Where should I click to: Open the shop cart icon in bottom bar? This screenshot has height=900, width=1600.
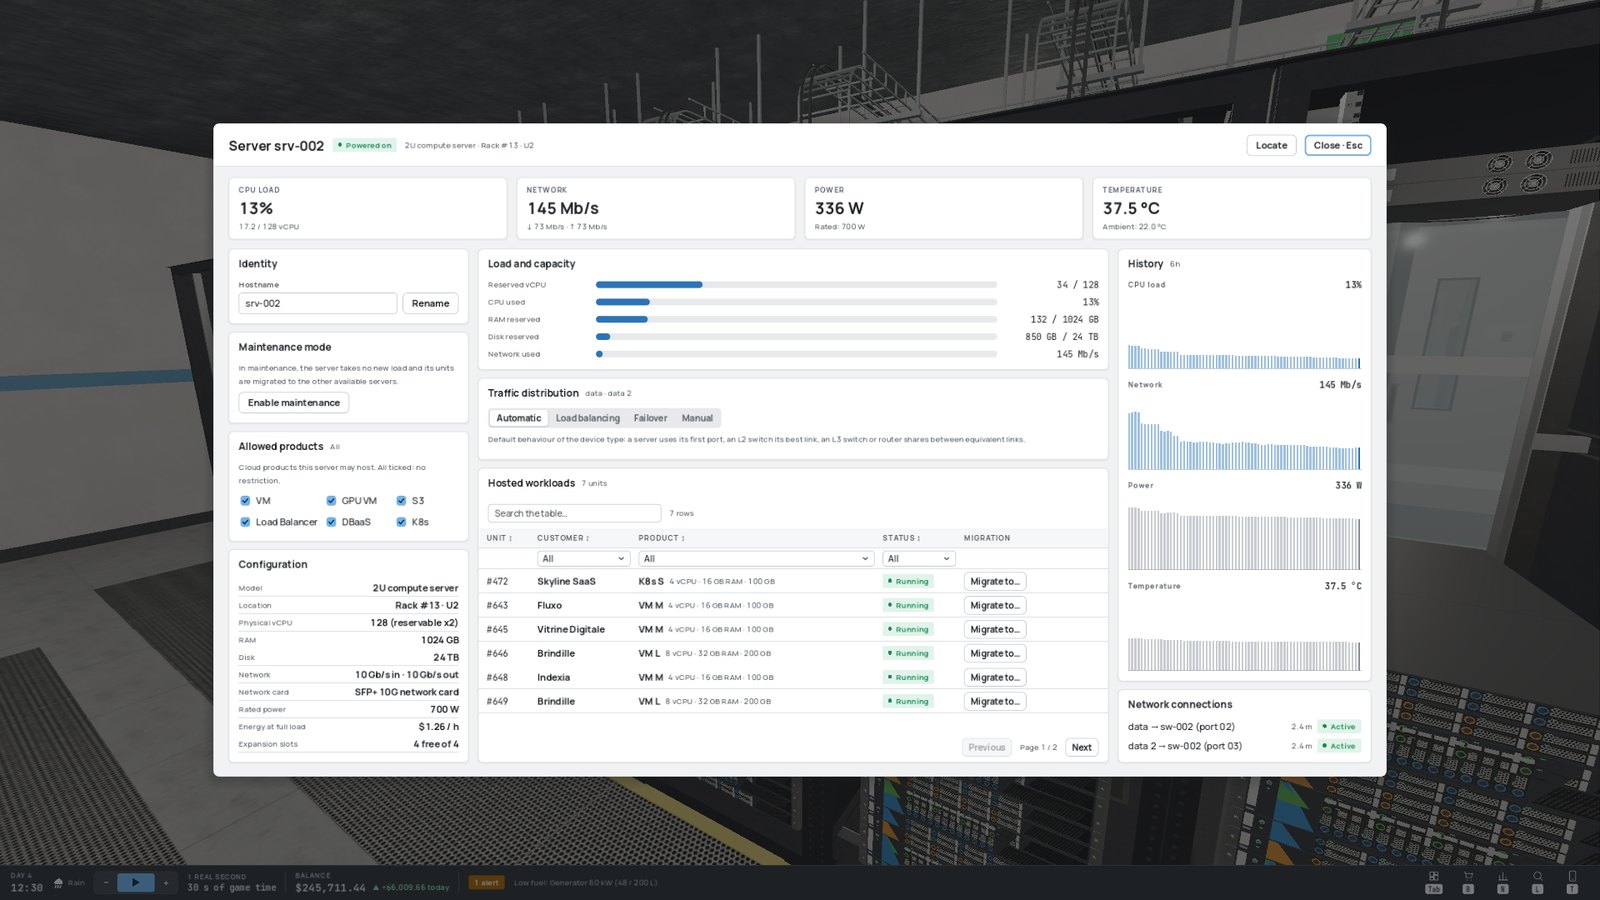point(1468,876)
